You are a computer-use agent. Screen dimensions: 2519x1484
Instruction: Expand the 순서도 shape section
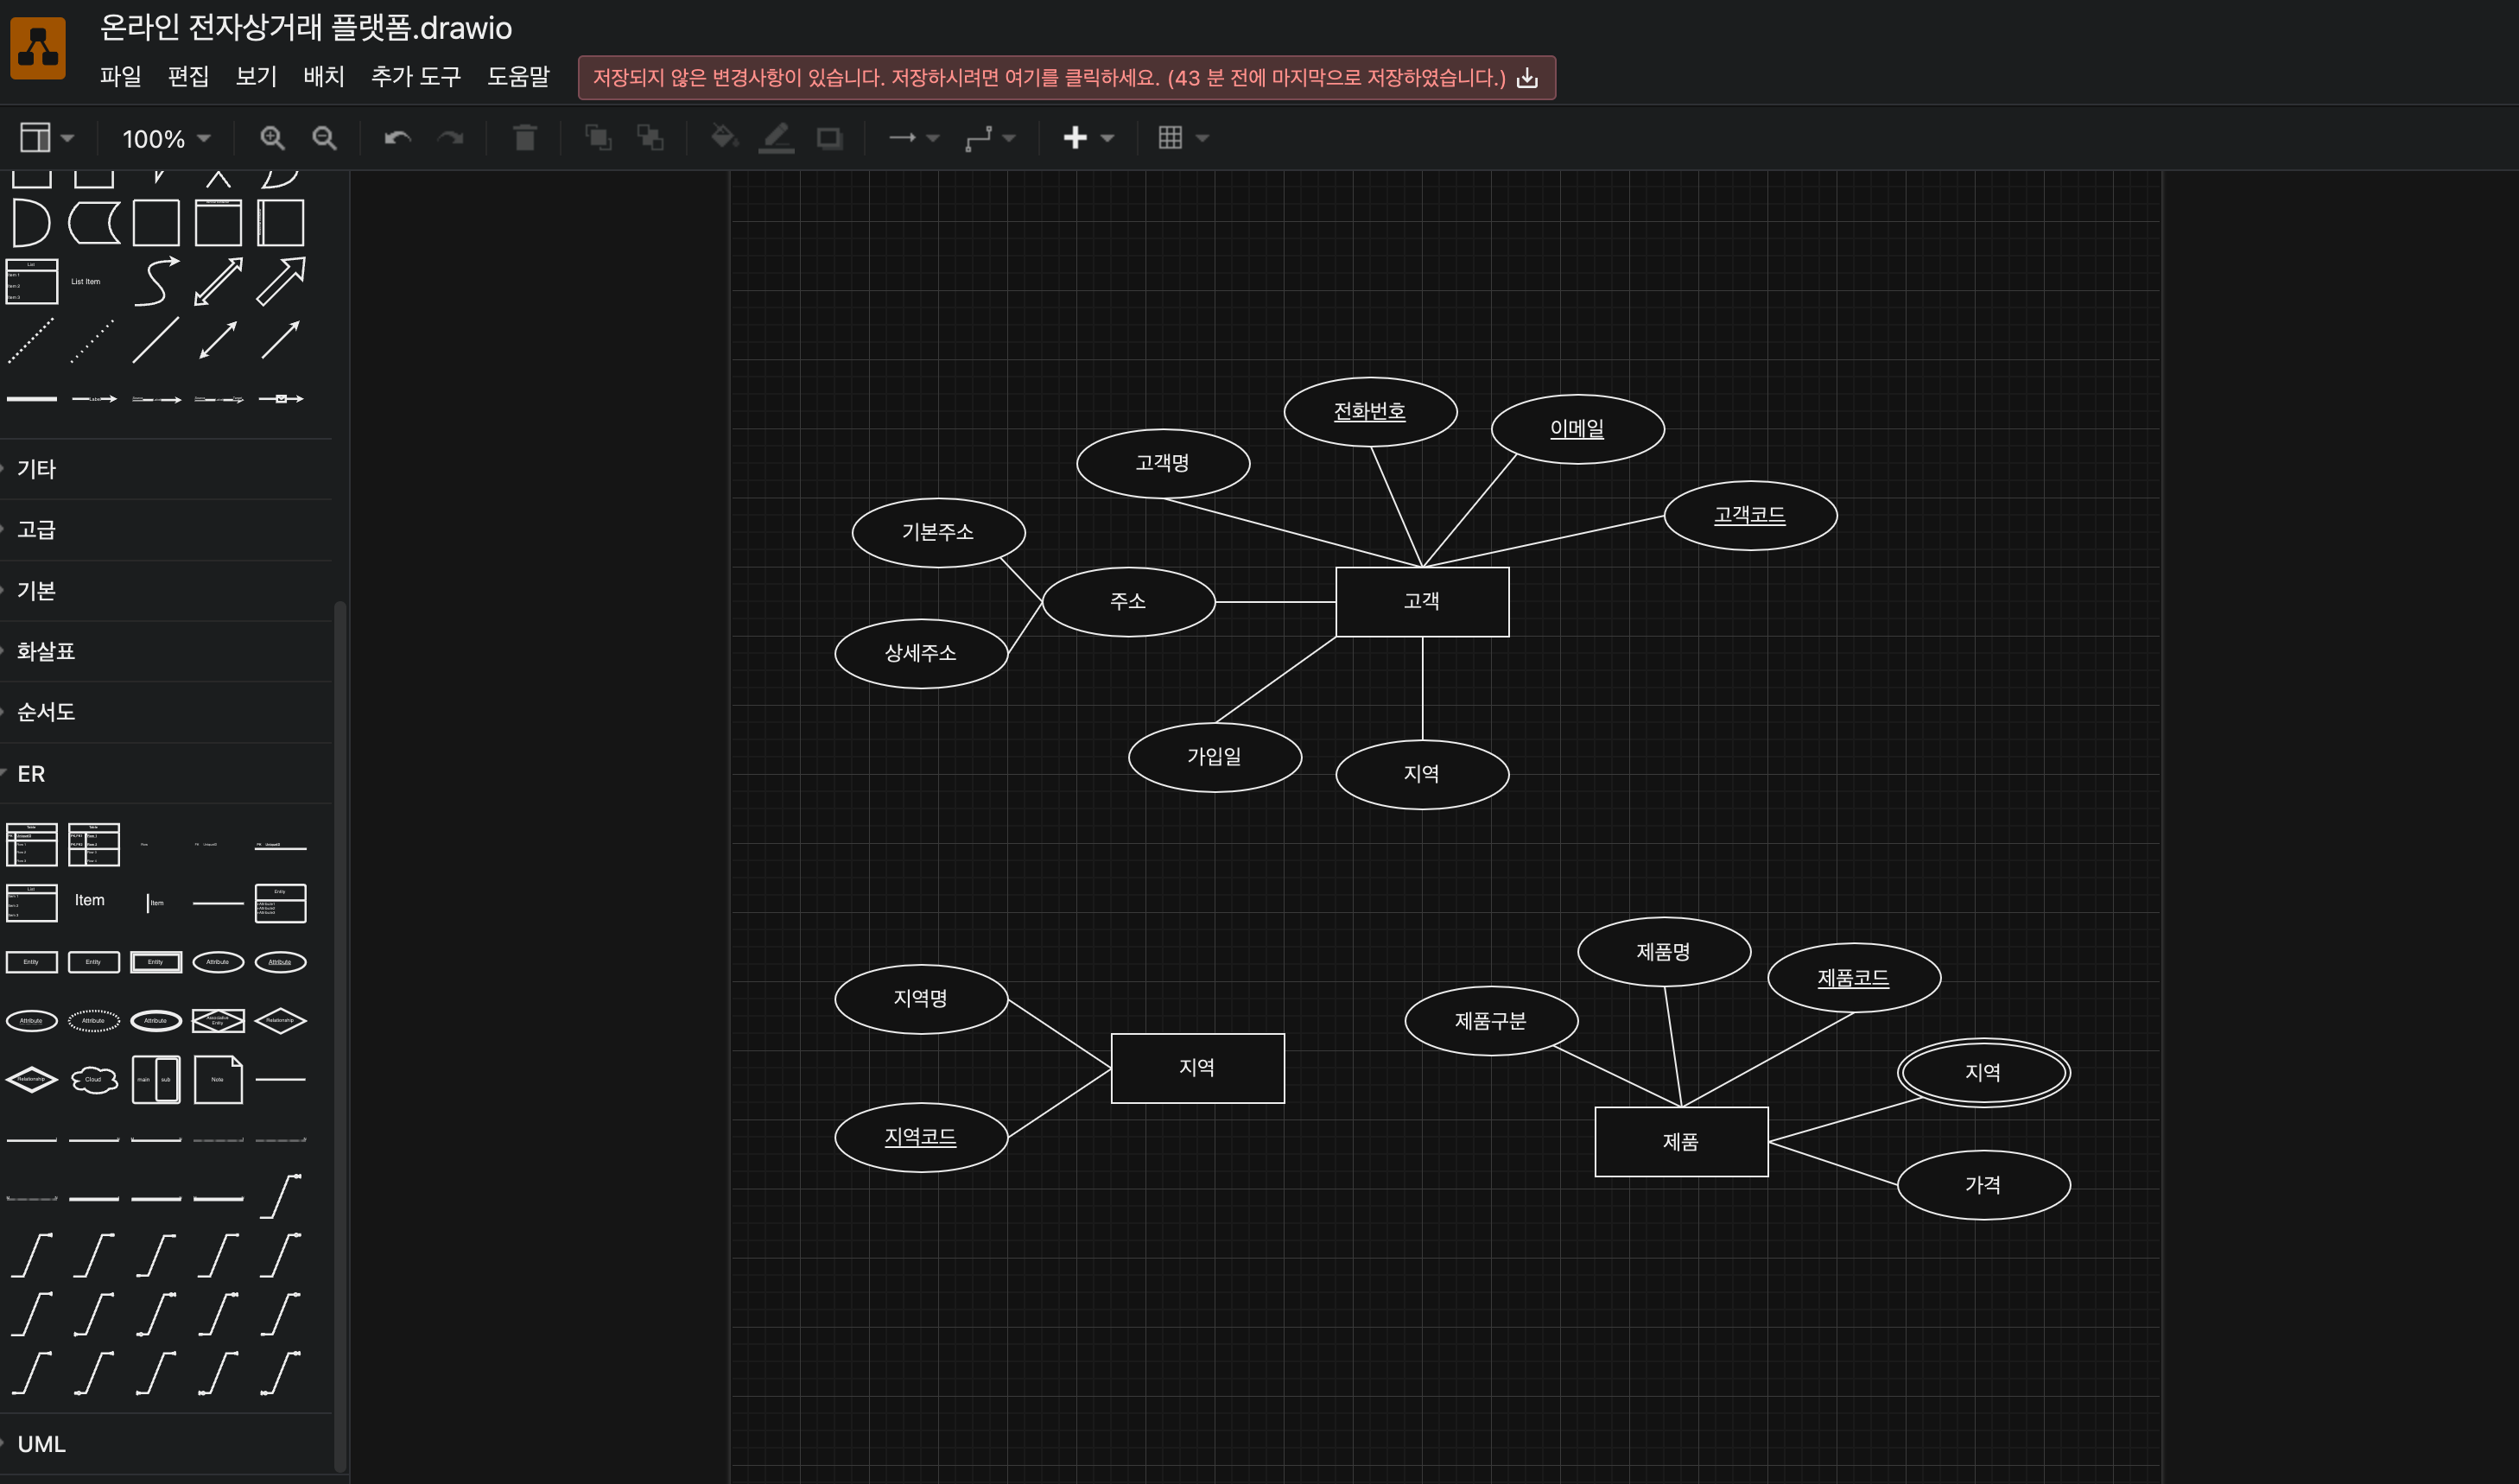click(x=166, y=712)
